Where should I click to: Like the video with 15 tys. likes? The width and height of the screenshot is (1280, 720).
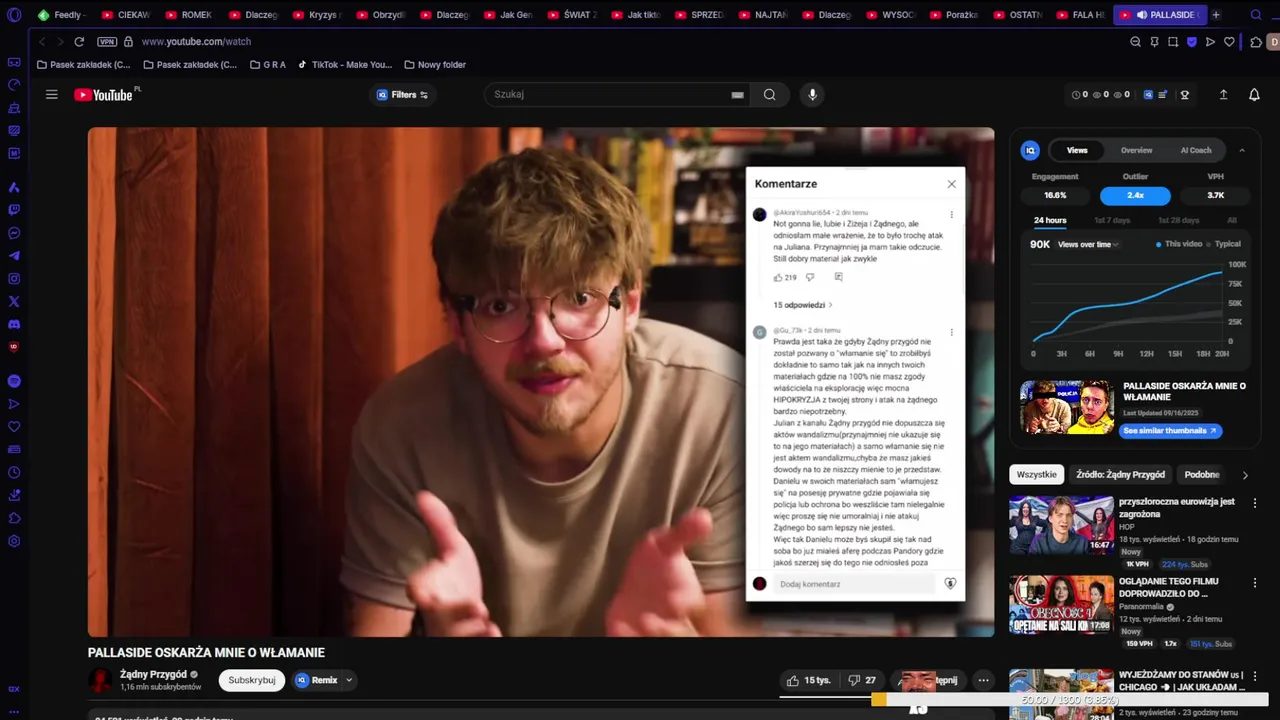[x=809, y=680]
